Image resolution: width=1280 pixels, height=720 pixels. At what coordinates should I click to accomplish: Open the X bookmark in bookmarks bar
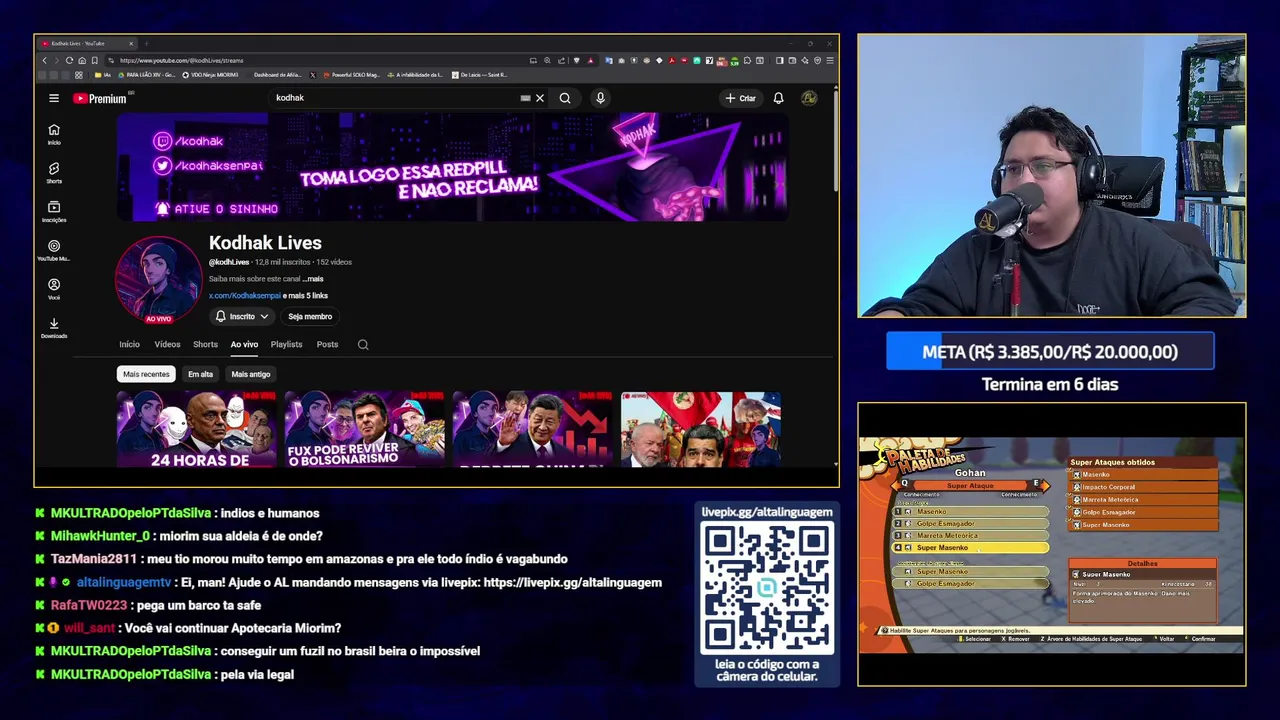pos(313,75)
